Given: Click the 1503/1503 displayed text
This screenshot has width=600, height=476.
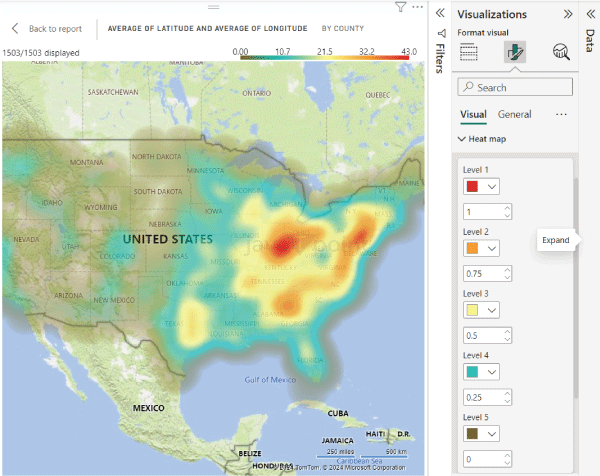Looking at the screenshot, I should (41, 53).
